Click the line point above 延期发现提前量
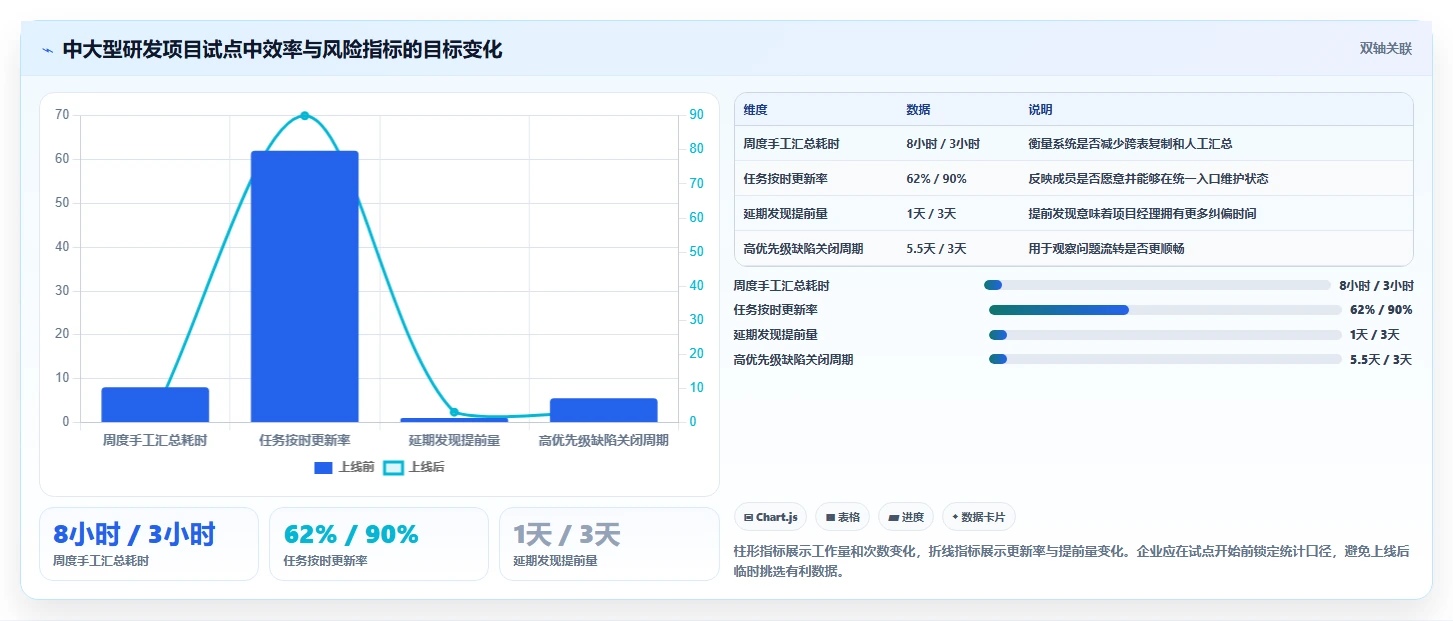Image resolution: width=1453 pixels, height=621 pixels. click(x=454, y=412)
